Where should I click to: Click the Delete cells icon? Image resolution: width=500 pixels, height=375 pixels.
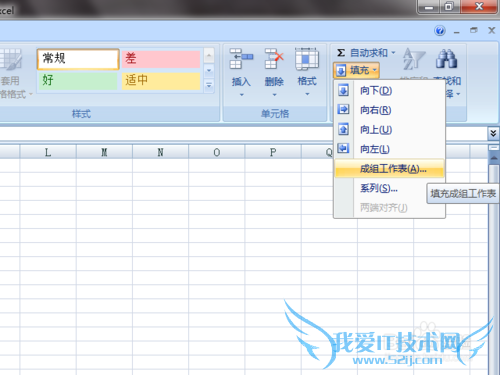(274, 59)
